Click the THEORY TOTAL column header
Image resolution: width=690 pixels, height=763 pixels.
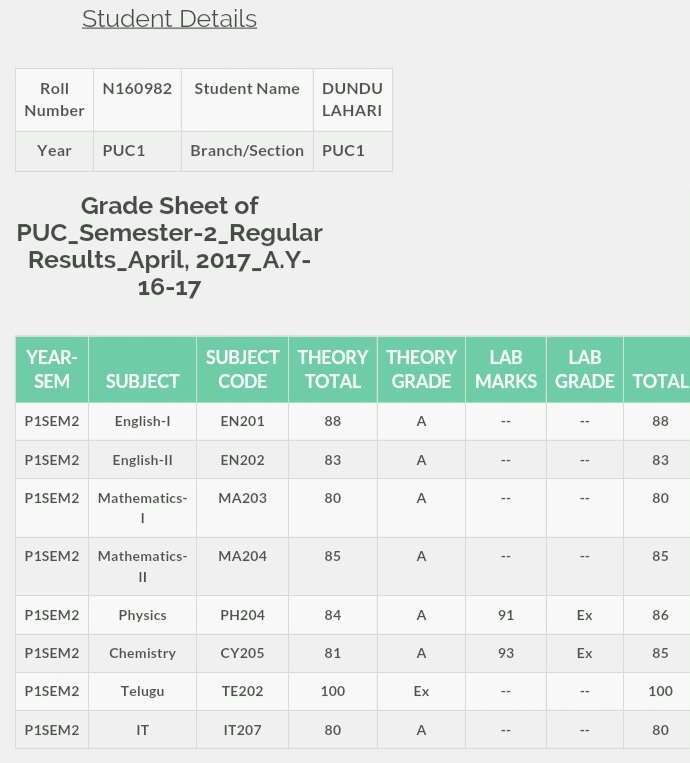click(333, 369)
